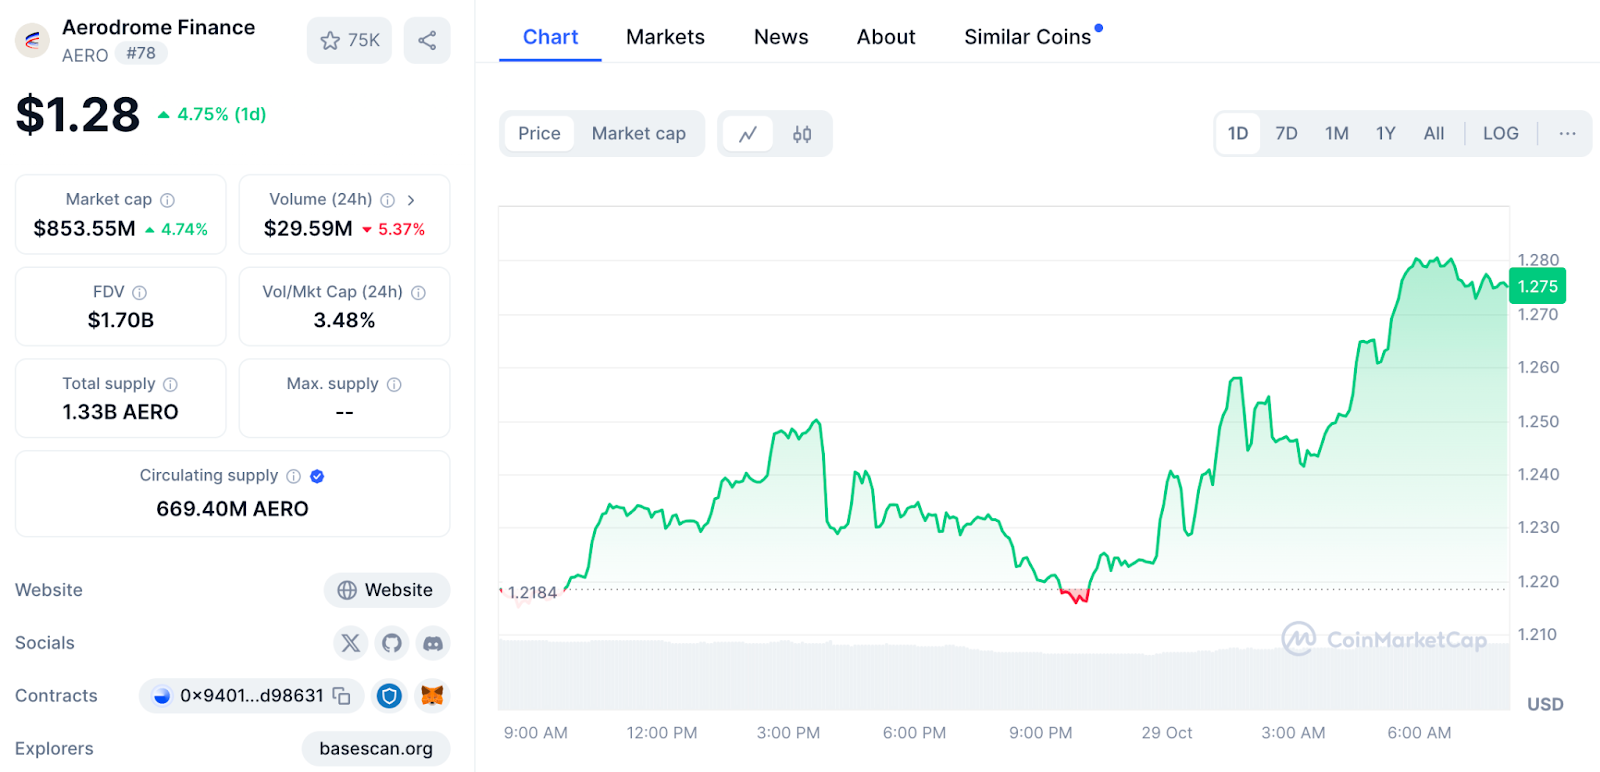Add AERO to watchlist via star button
1600x772 pixels.
(349, 40)
